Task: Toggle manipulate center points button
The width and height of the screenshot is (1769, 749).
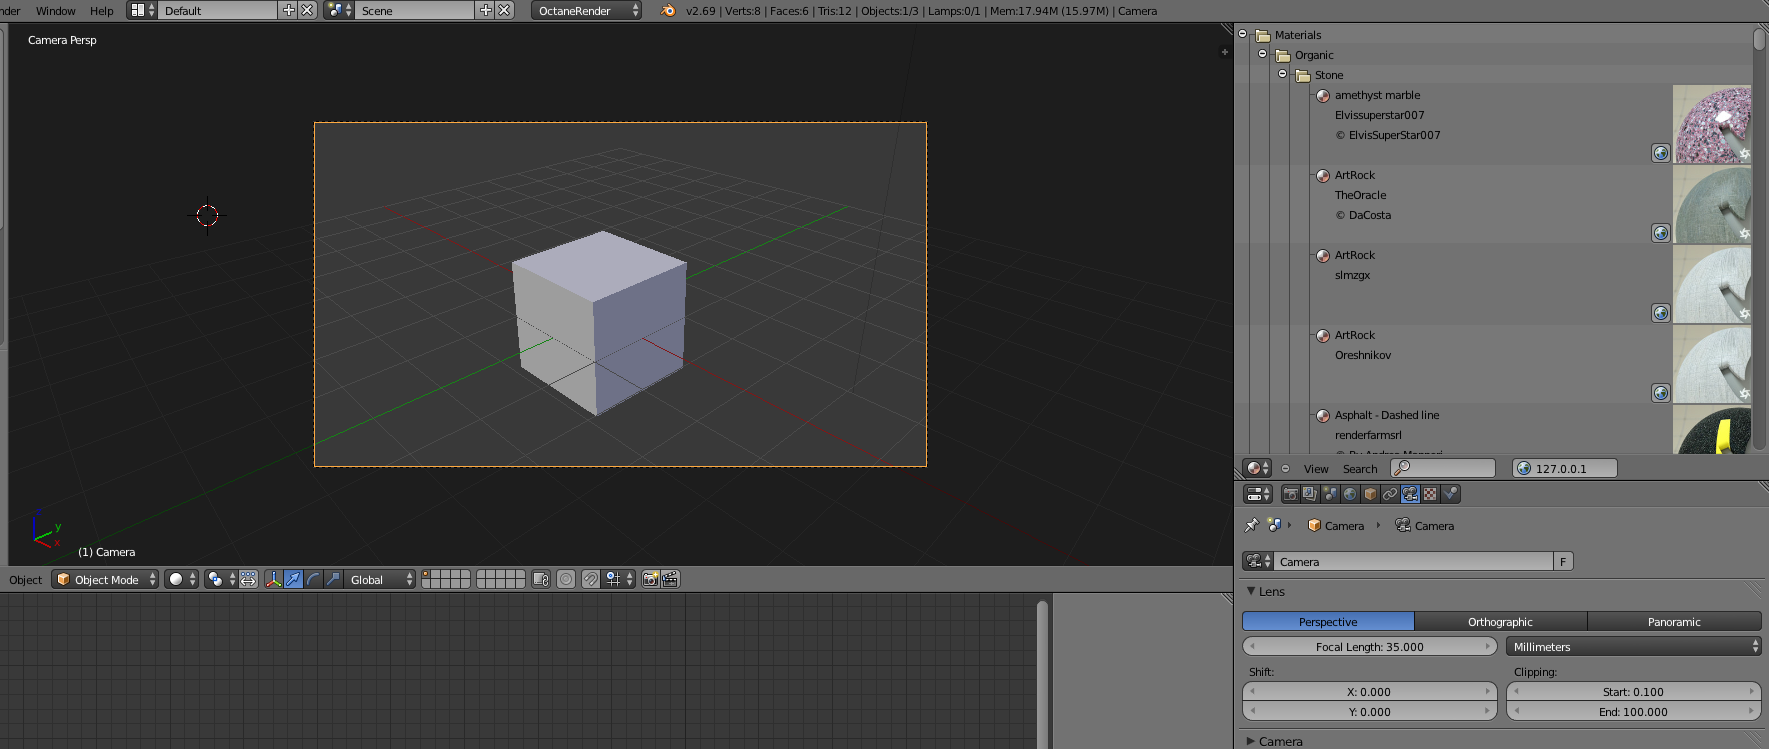Action: [248, 579]
